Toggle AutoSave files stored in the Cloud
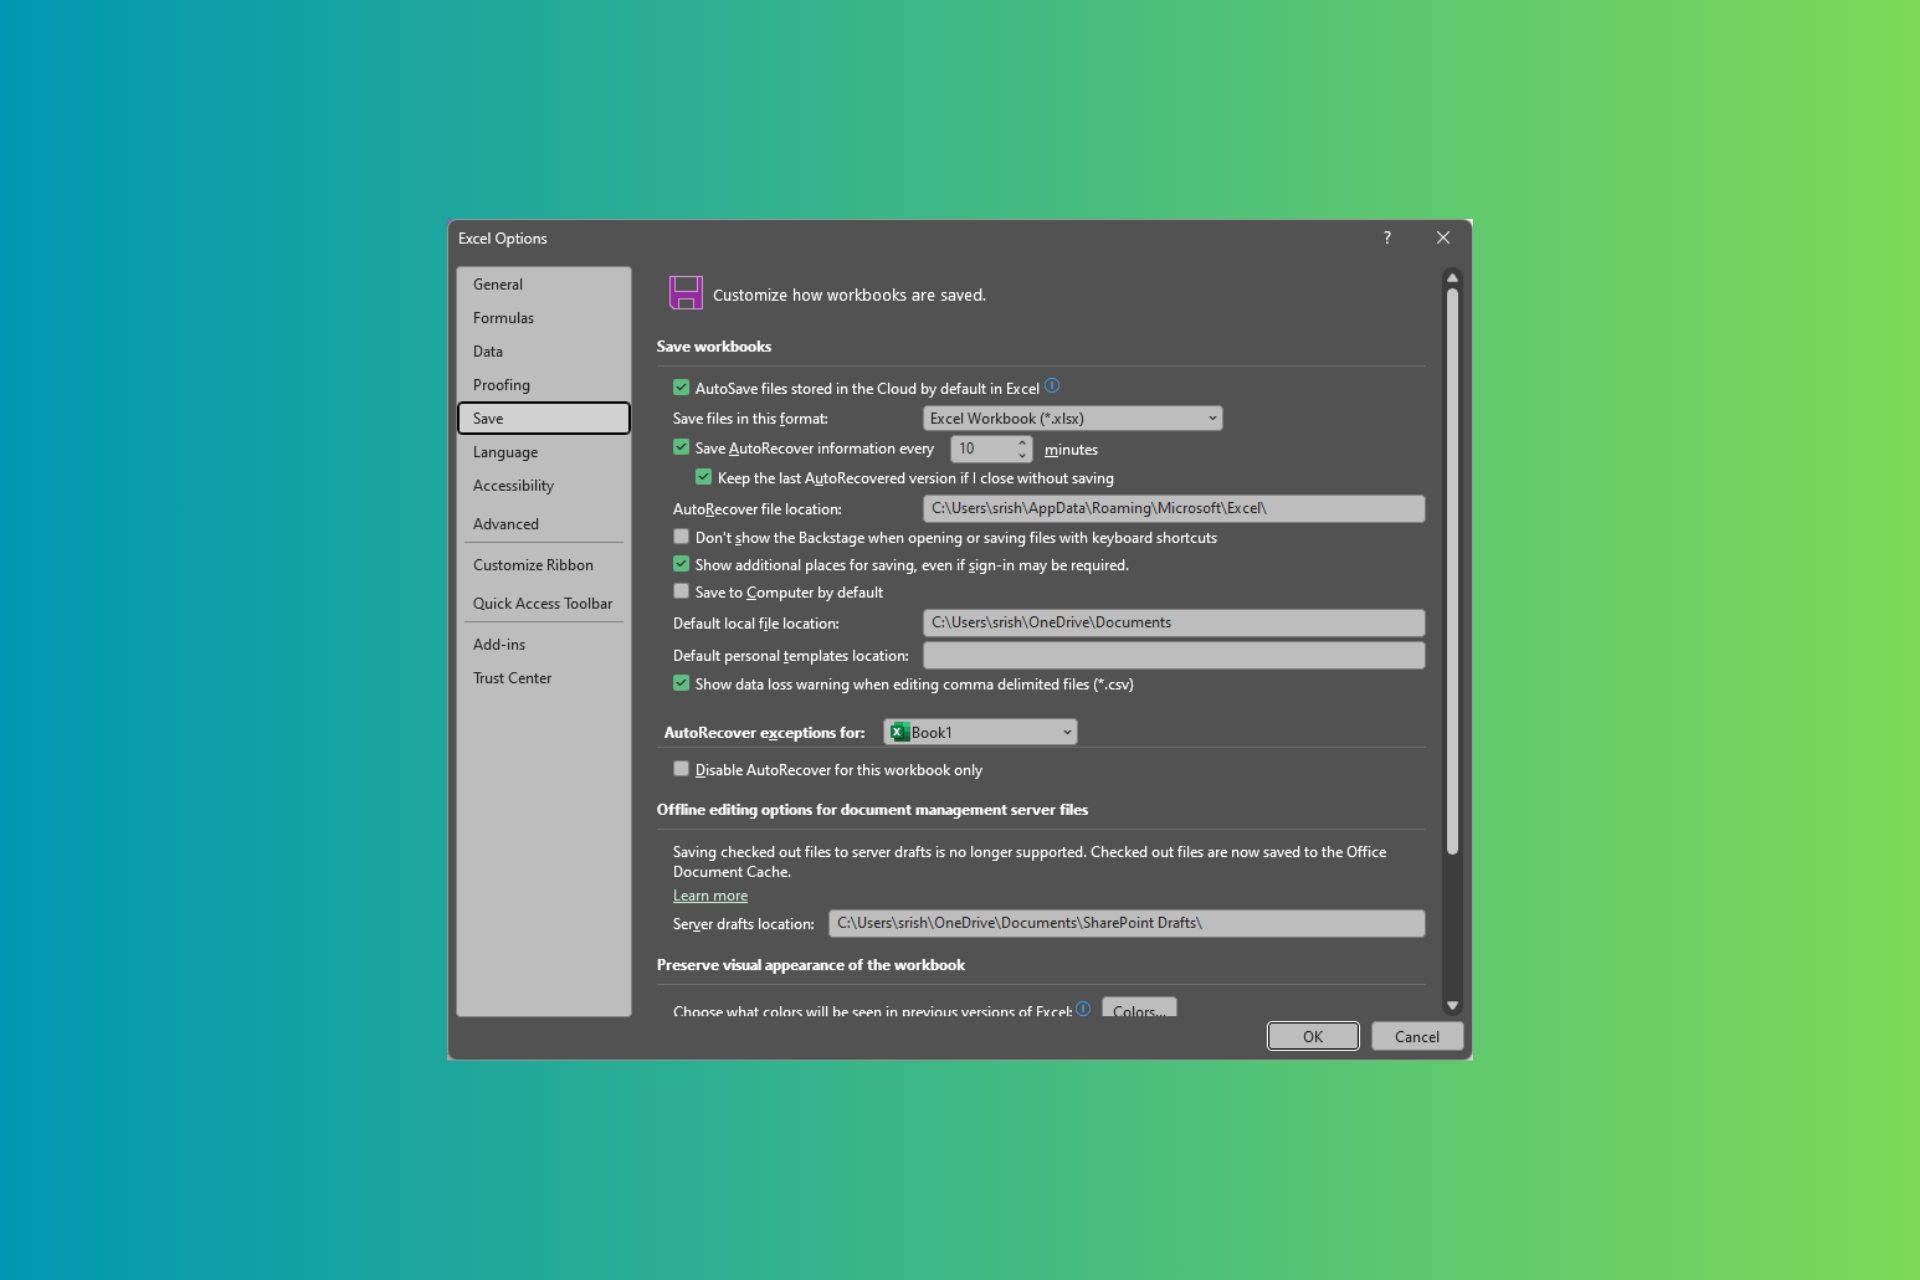Viewport: 1920px width, 1280px height. (x=681, y=388)
